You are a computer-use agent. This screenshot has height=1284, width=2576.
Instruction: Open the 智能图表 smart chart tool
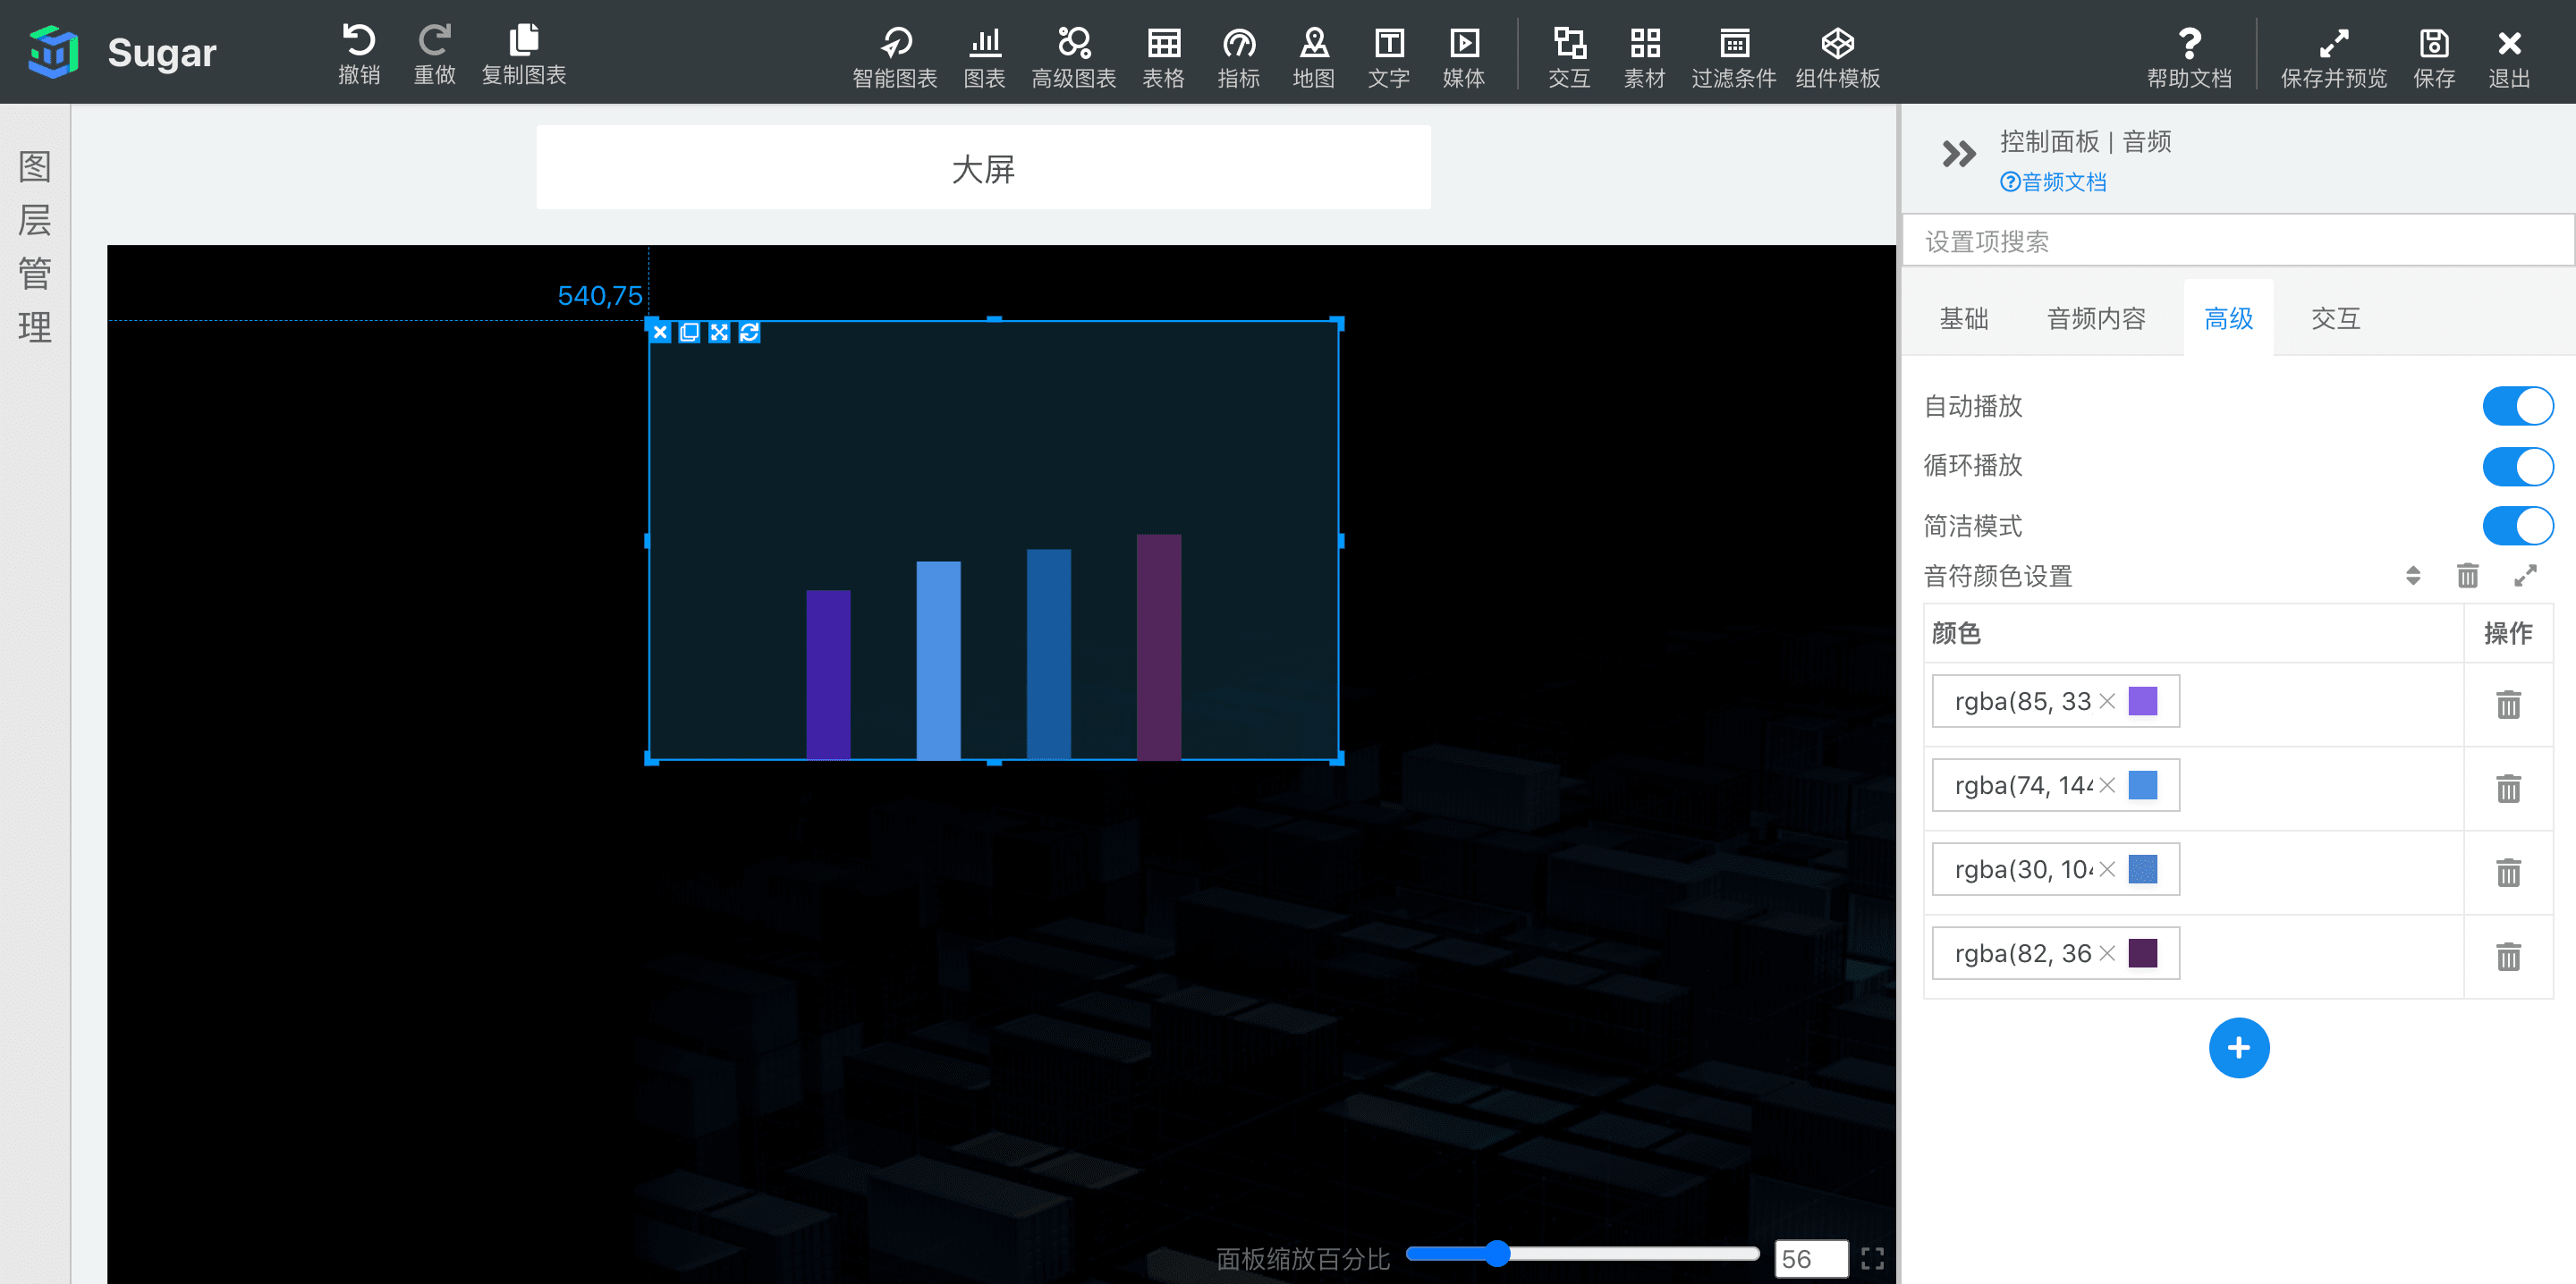894,57
